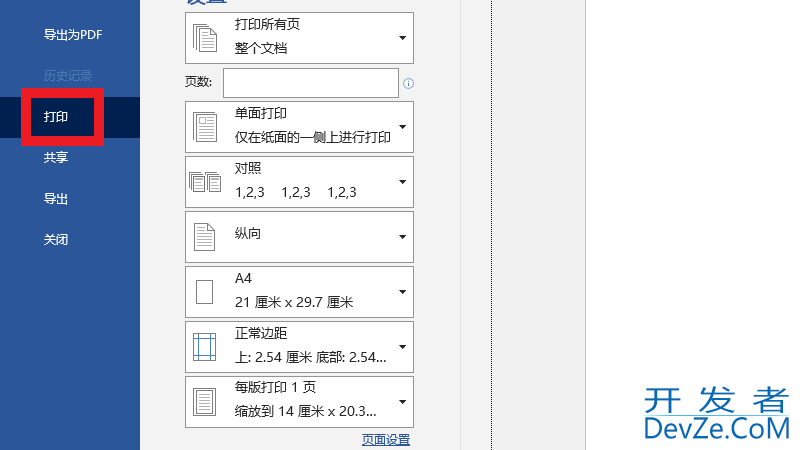800x450 pixels.
Task: Open the A4 paper size dropdown arrow
Action: [403, 292]
